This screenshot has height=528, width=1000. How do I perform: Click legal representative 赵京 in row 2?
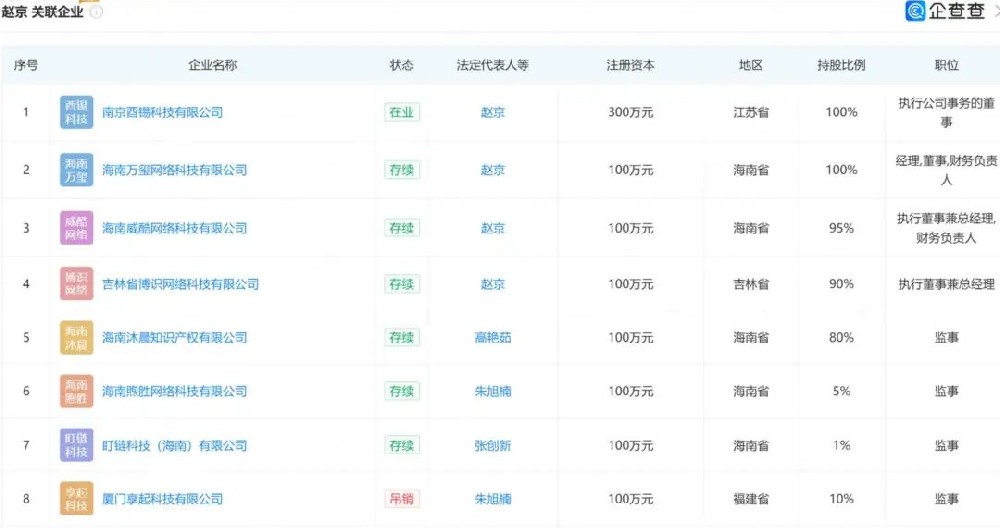pos(492,170)
